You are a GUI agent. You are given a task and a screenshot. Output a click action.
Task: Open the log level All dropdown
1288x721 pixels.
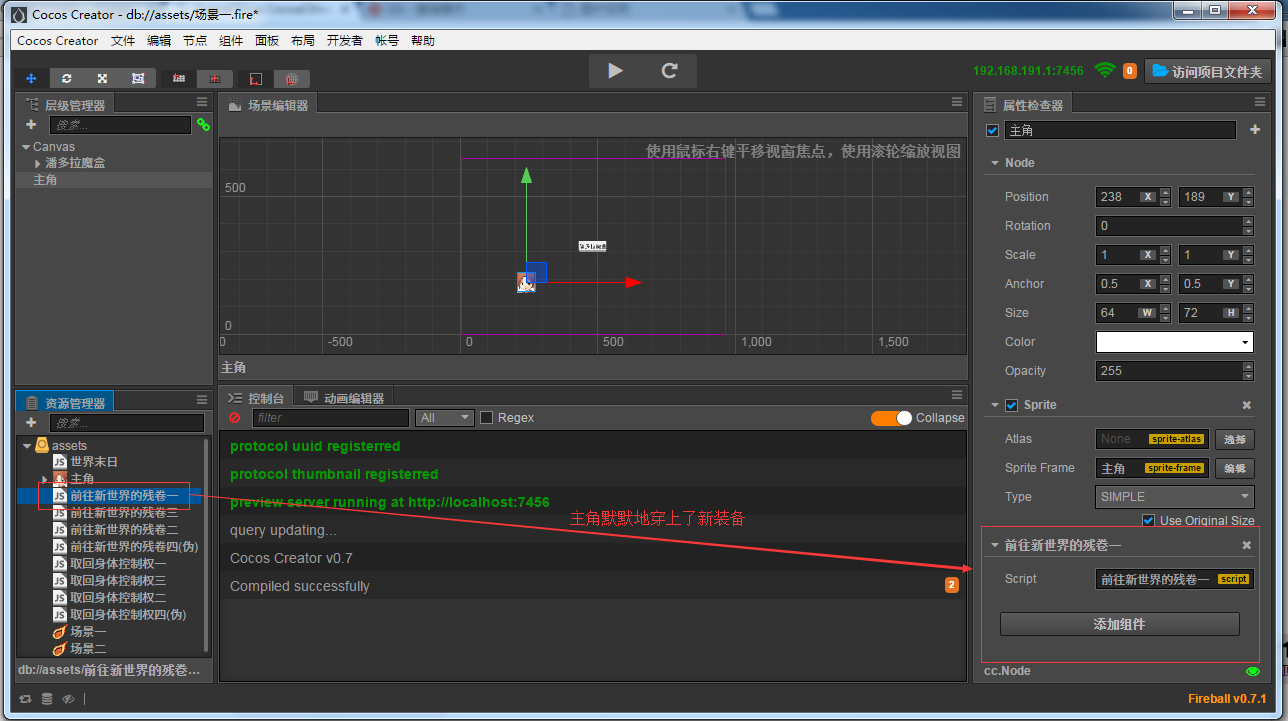click(446, 418)
